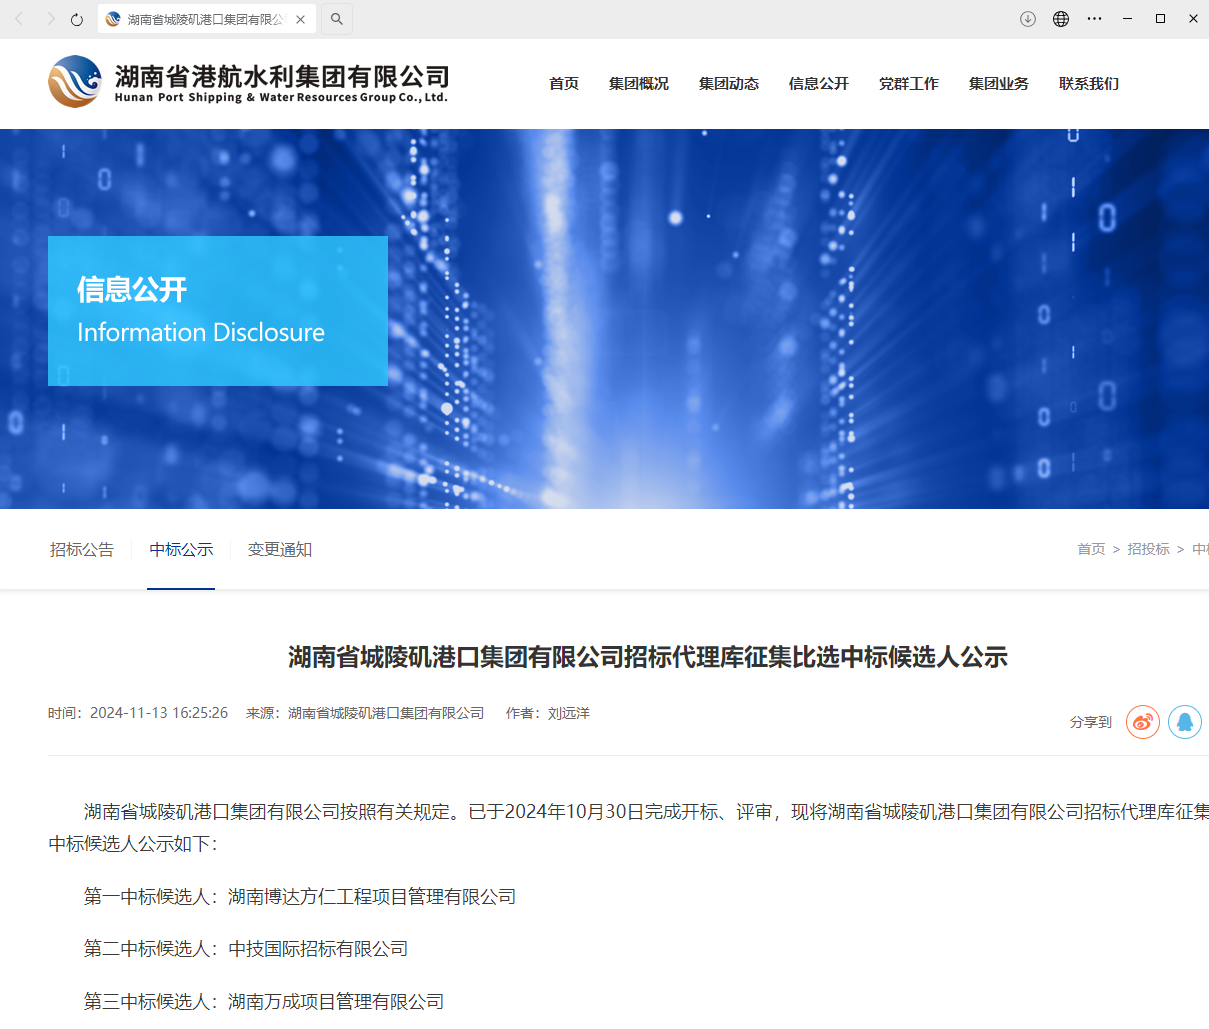The height and width of the screenshot is (1029, 1209).
Task: Open the 首页 navigation item
Action: pos(564,84)
